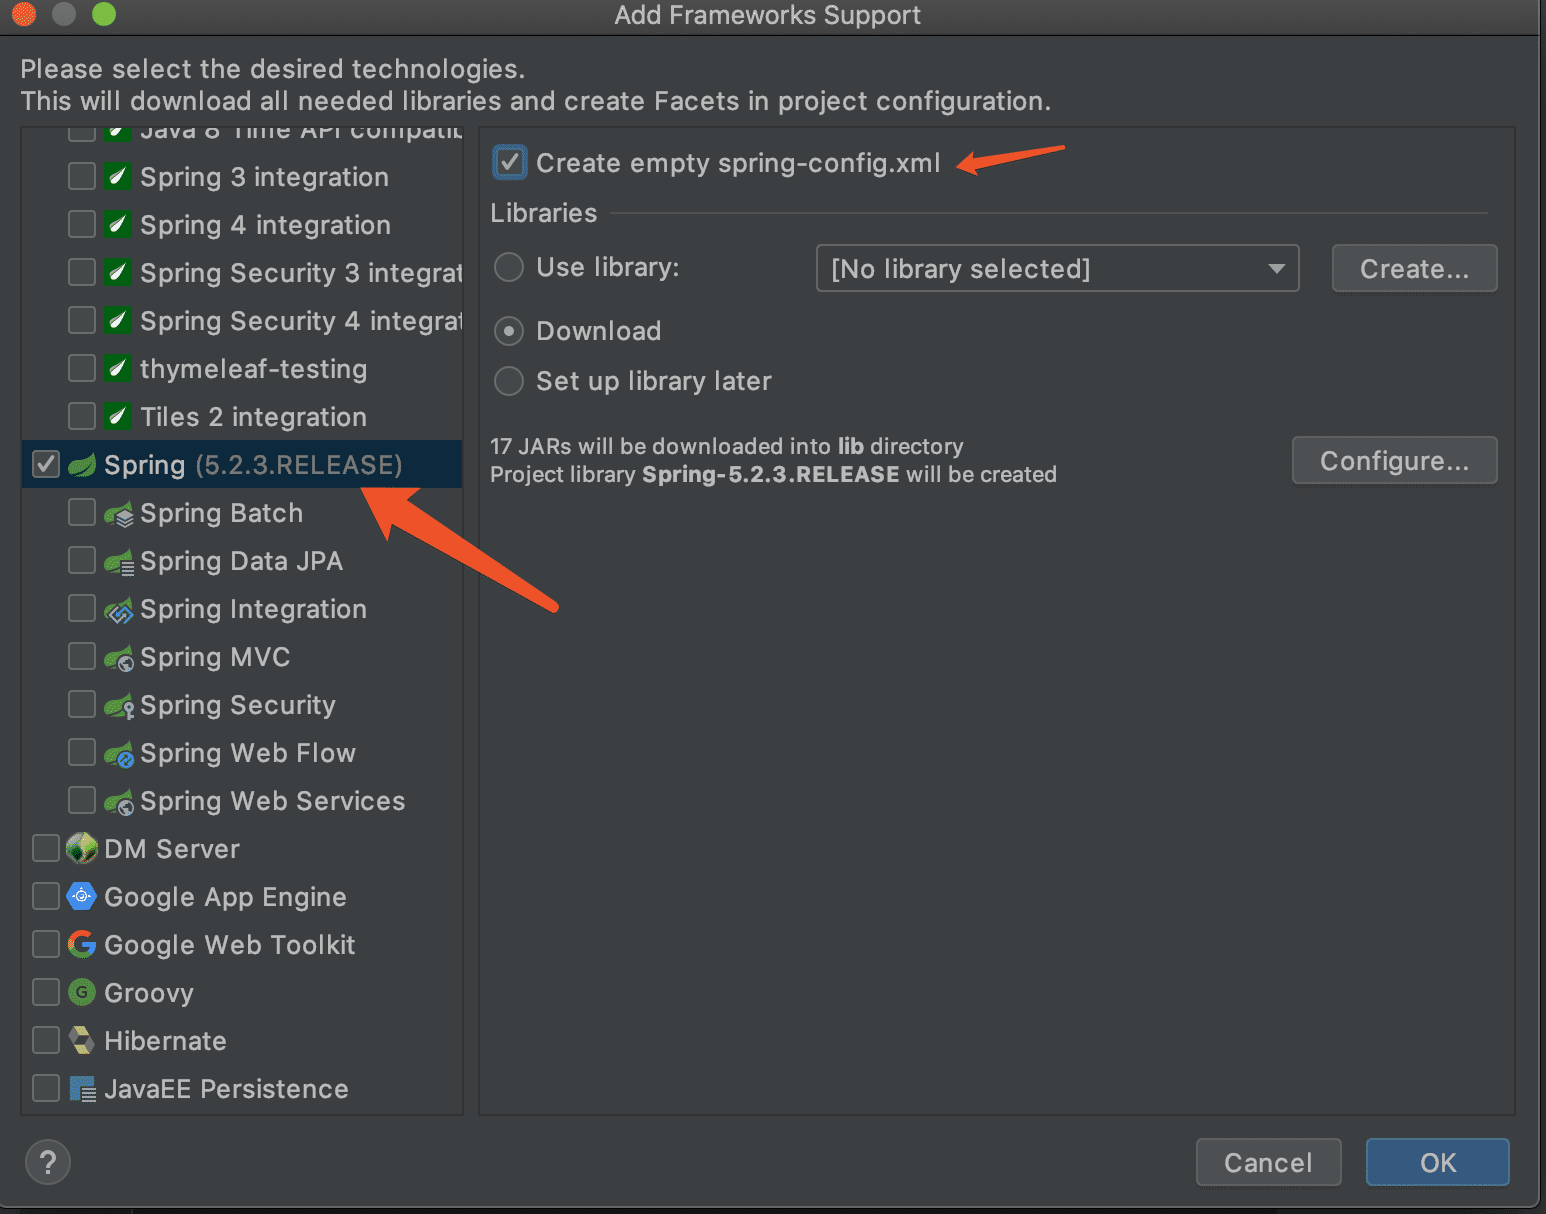Click the Configure... button
This screenshot has width=1546, height=1214.
point(1394,460)
